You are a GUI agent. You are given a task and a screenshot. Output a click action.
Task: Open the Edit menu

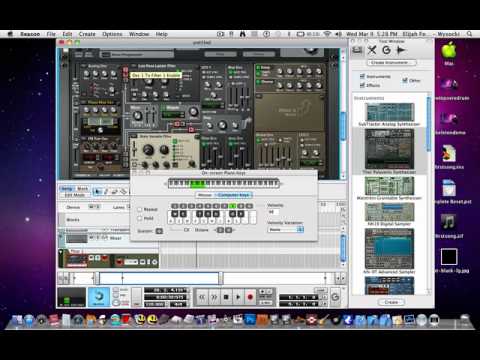pyautogui.click(x=67, y=34)
